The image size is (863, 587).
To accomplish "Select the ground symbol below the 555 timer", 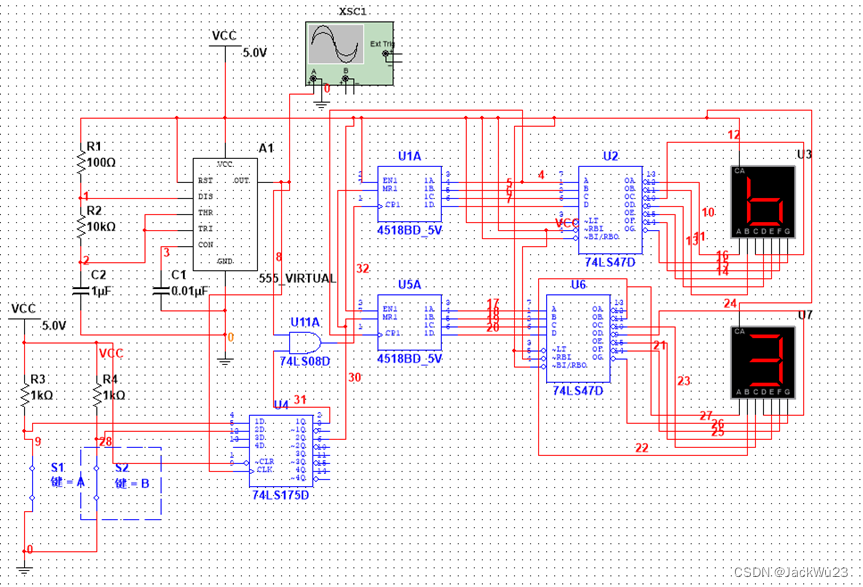I will click(x=225, y=361).
